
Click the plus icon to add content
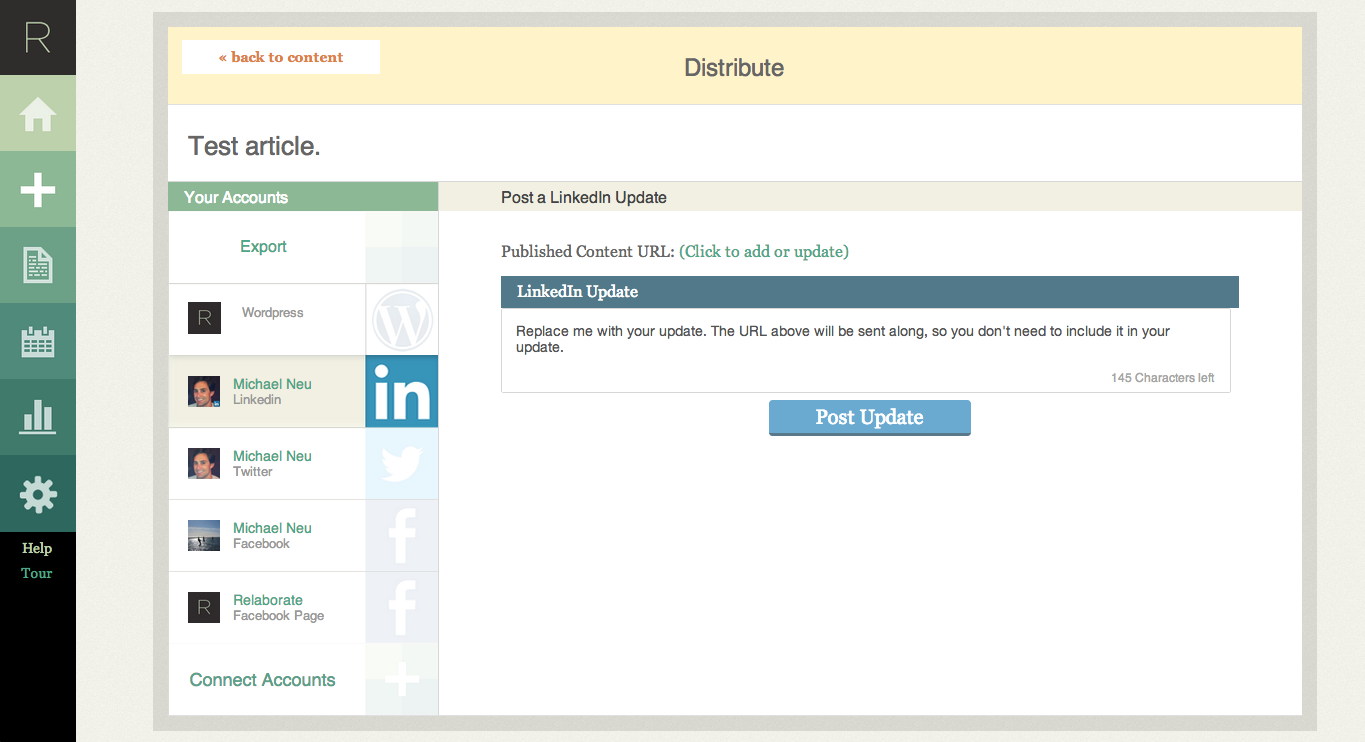point(38,189)
